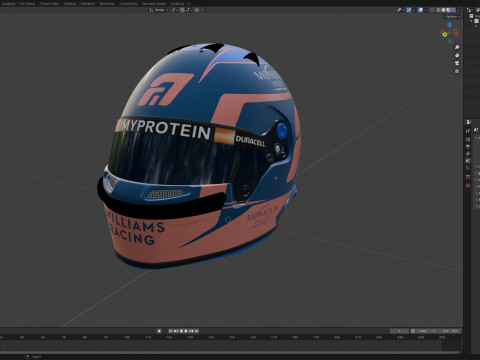Open the overlays options dropdown arrow
This screenshot has width=480, height=360.
click(426, 10)
